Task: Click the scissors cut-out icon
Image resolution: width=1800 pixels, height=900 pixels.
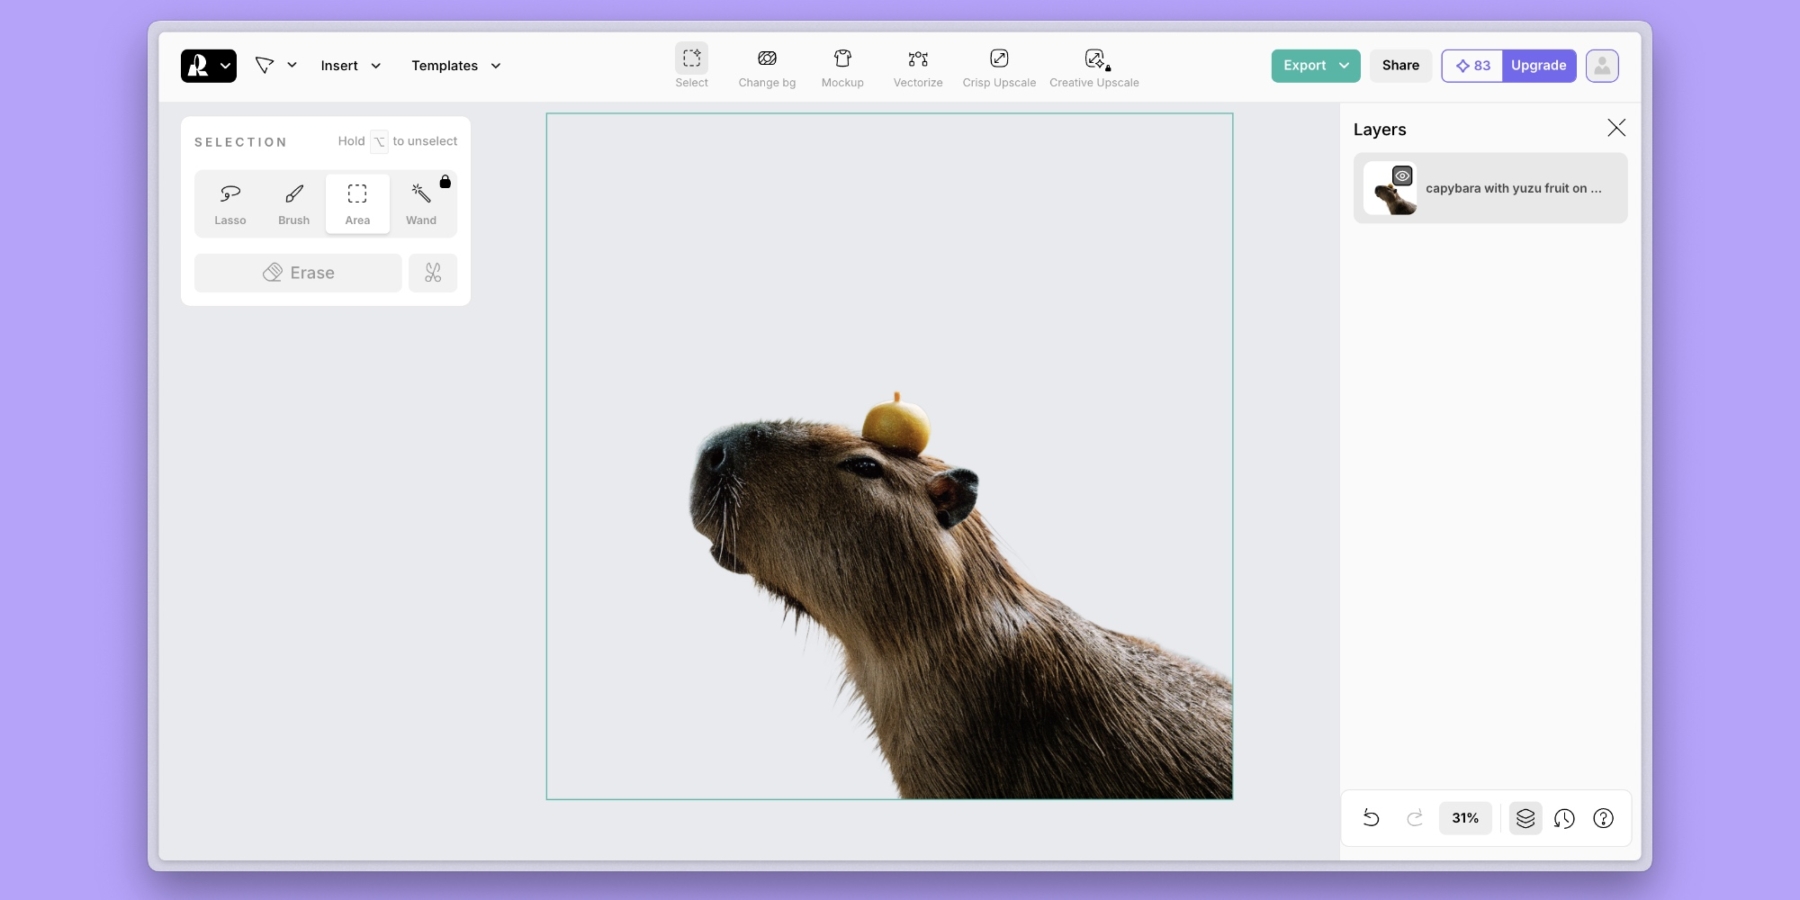Action: pos(433,273)
